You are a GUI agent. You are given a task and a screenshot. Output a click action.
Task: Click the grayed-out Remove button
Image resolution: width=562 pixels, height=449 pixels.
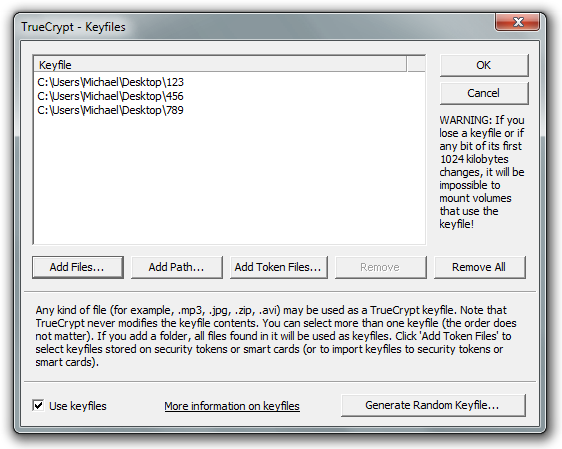click(x=381, y=267)
